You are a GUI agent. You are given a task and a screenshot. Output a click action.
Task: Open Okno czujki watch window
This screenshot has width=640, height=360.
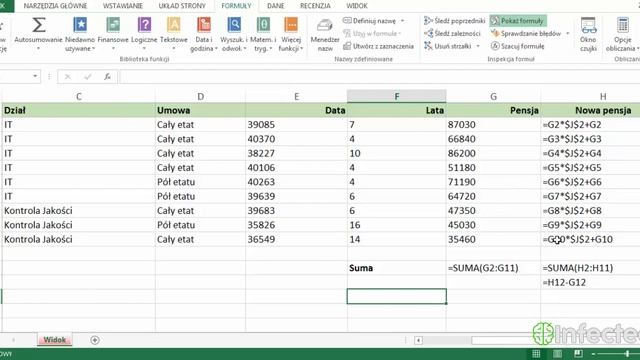coord(588,35)
